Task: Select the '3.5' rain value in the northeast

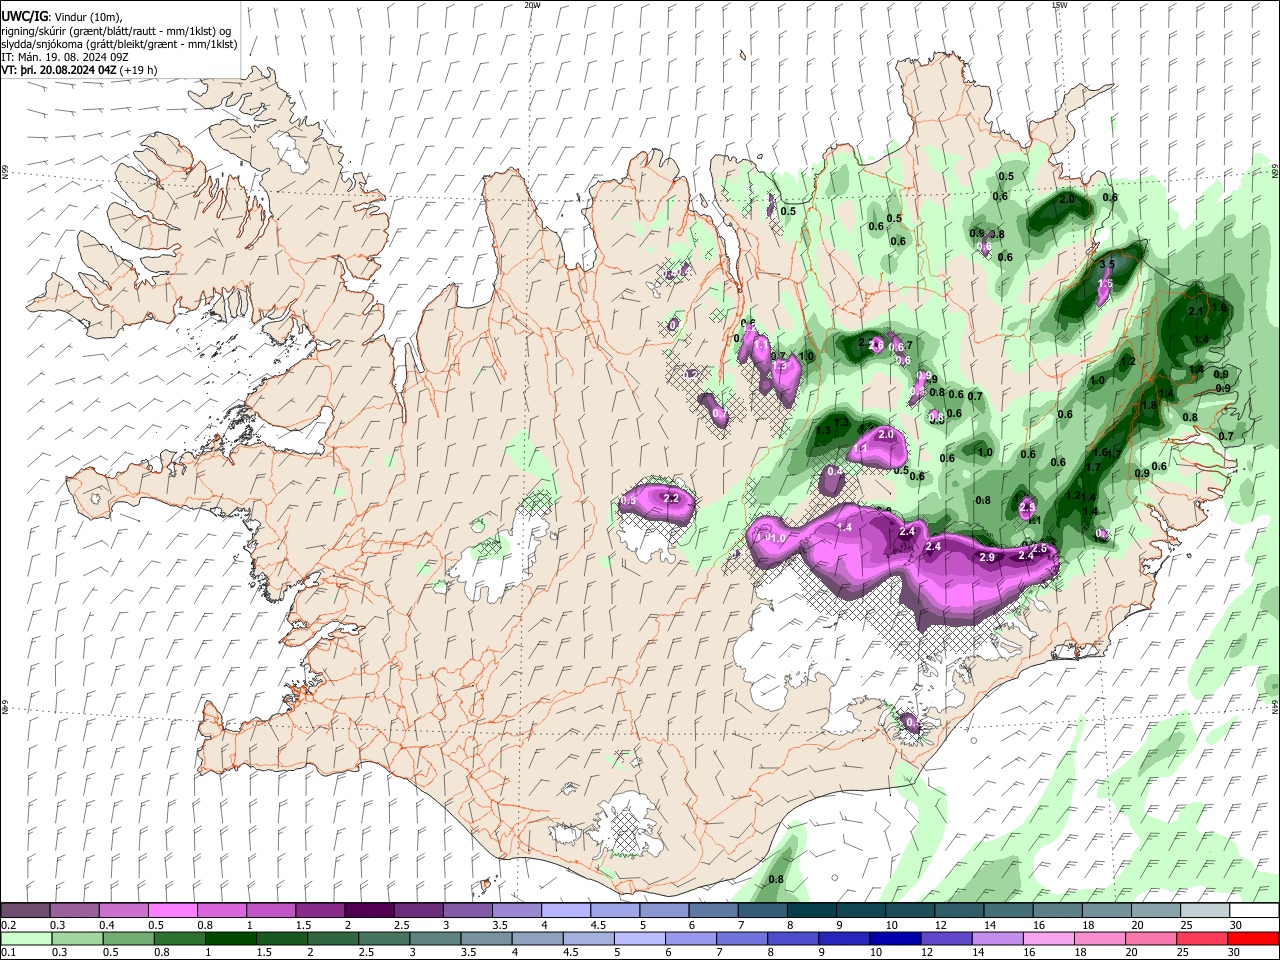Action: 1107,264
